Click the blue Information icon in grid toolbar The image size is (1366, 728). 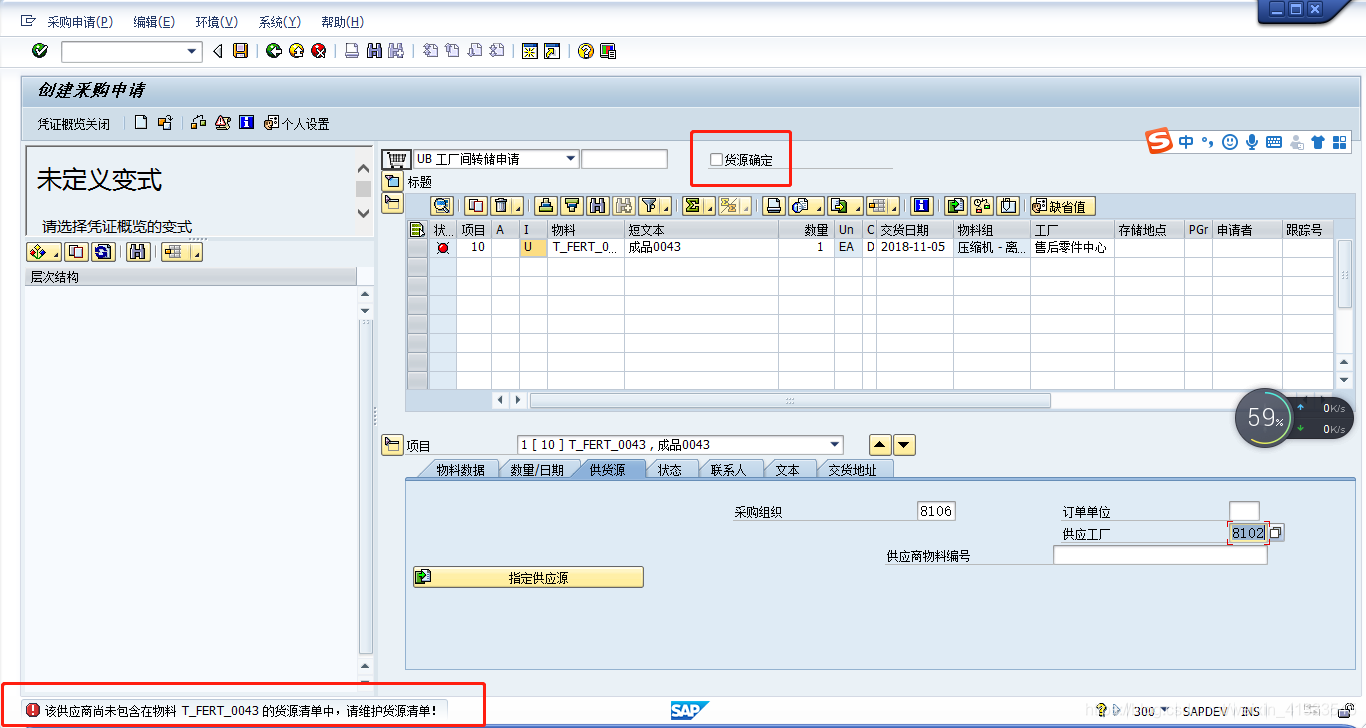pyautogui.click(x=921, y=206)
